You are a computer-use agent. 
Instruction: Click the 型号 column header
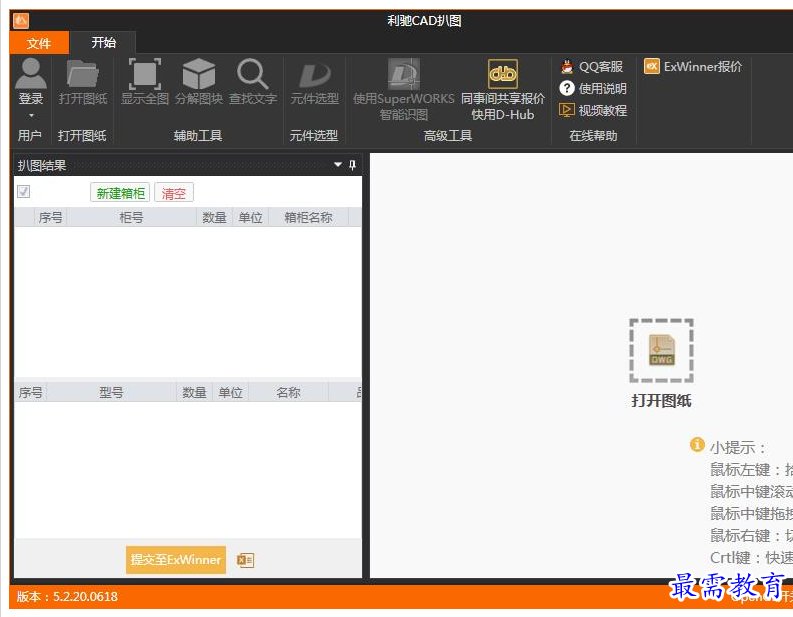coord(111,392)
